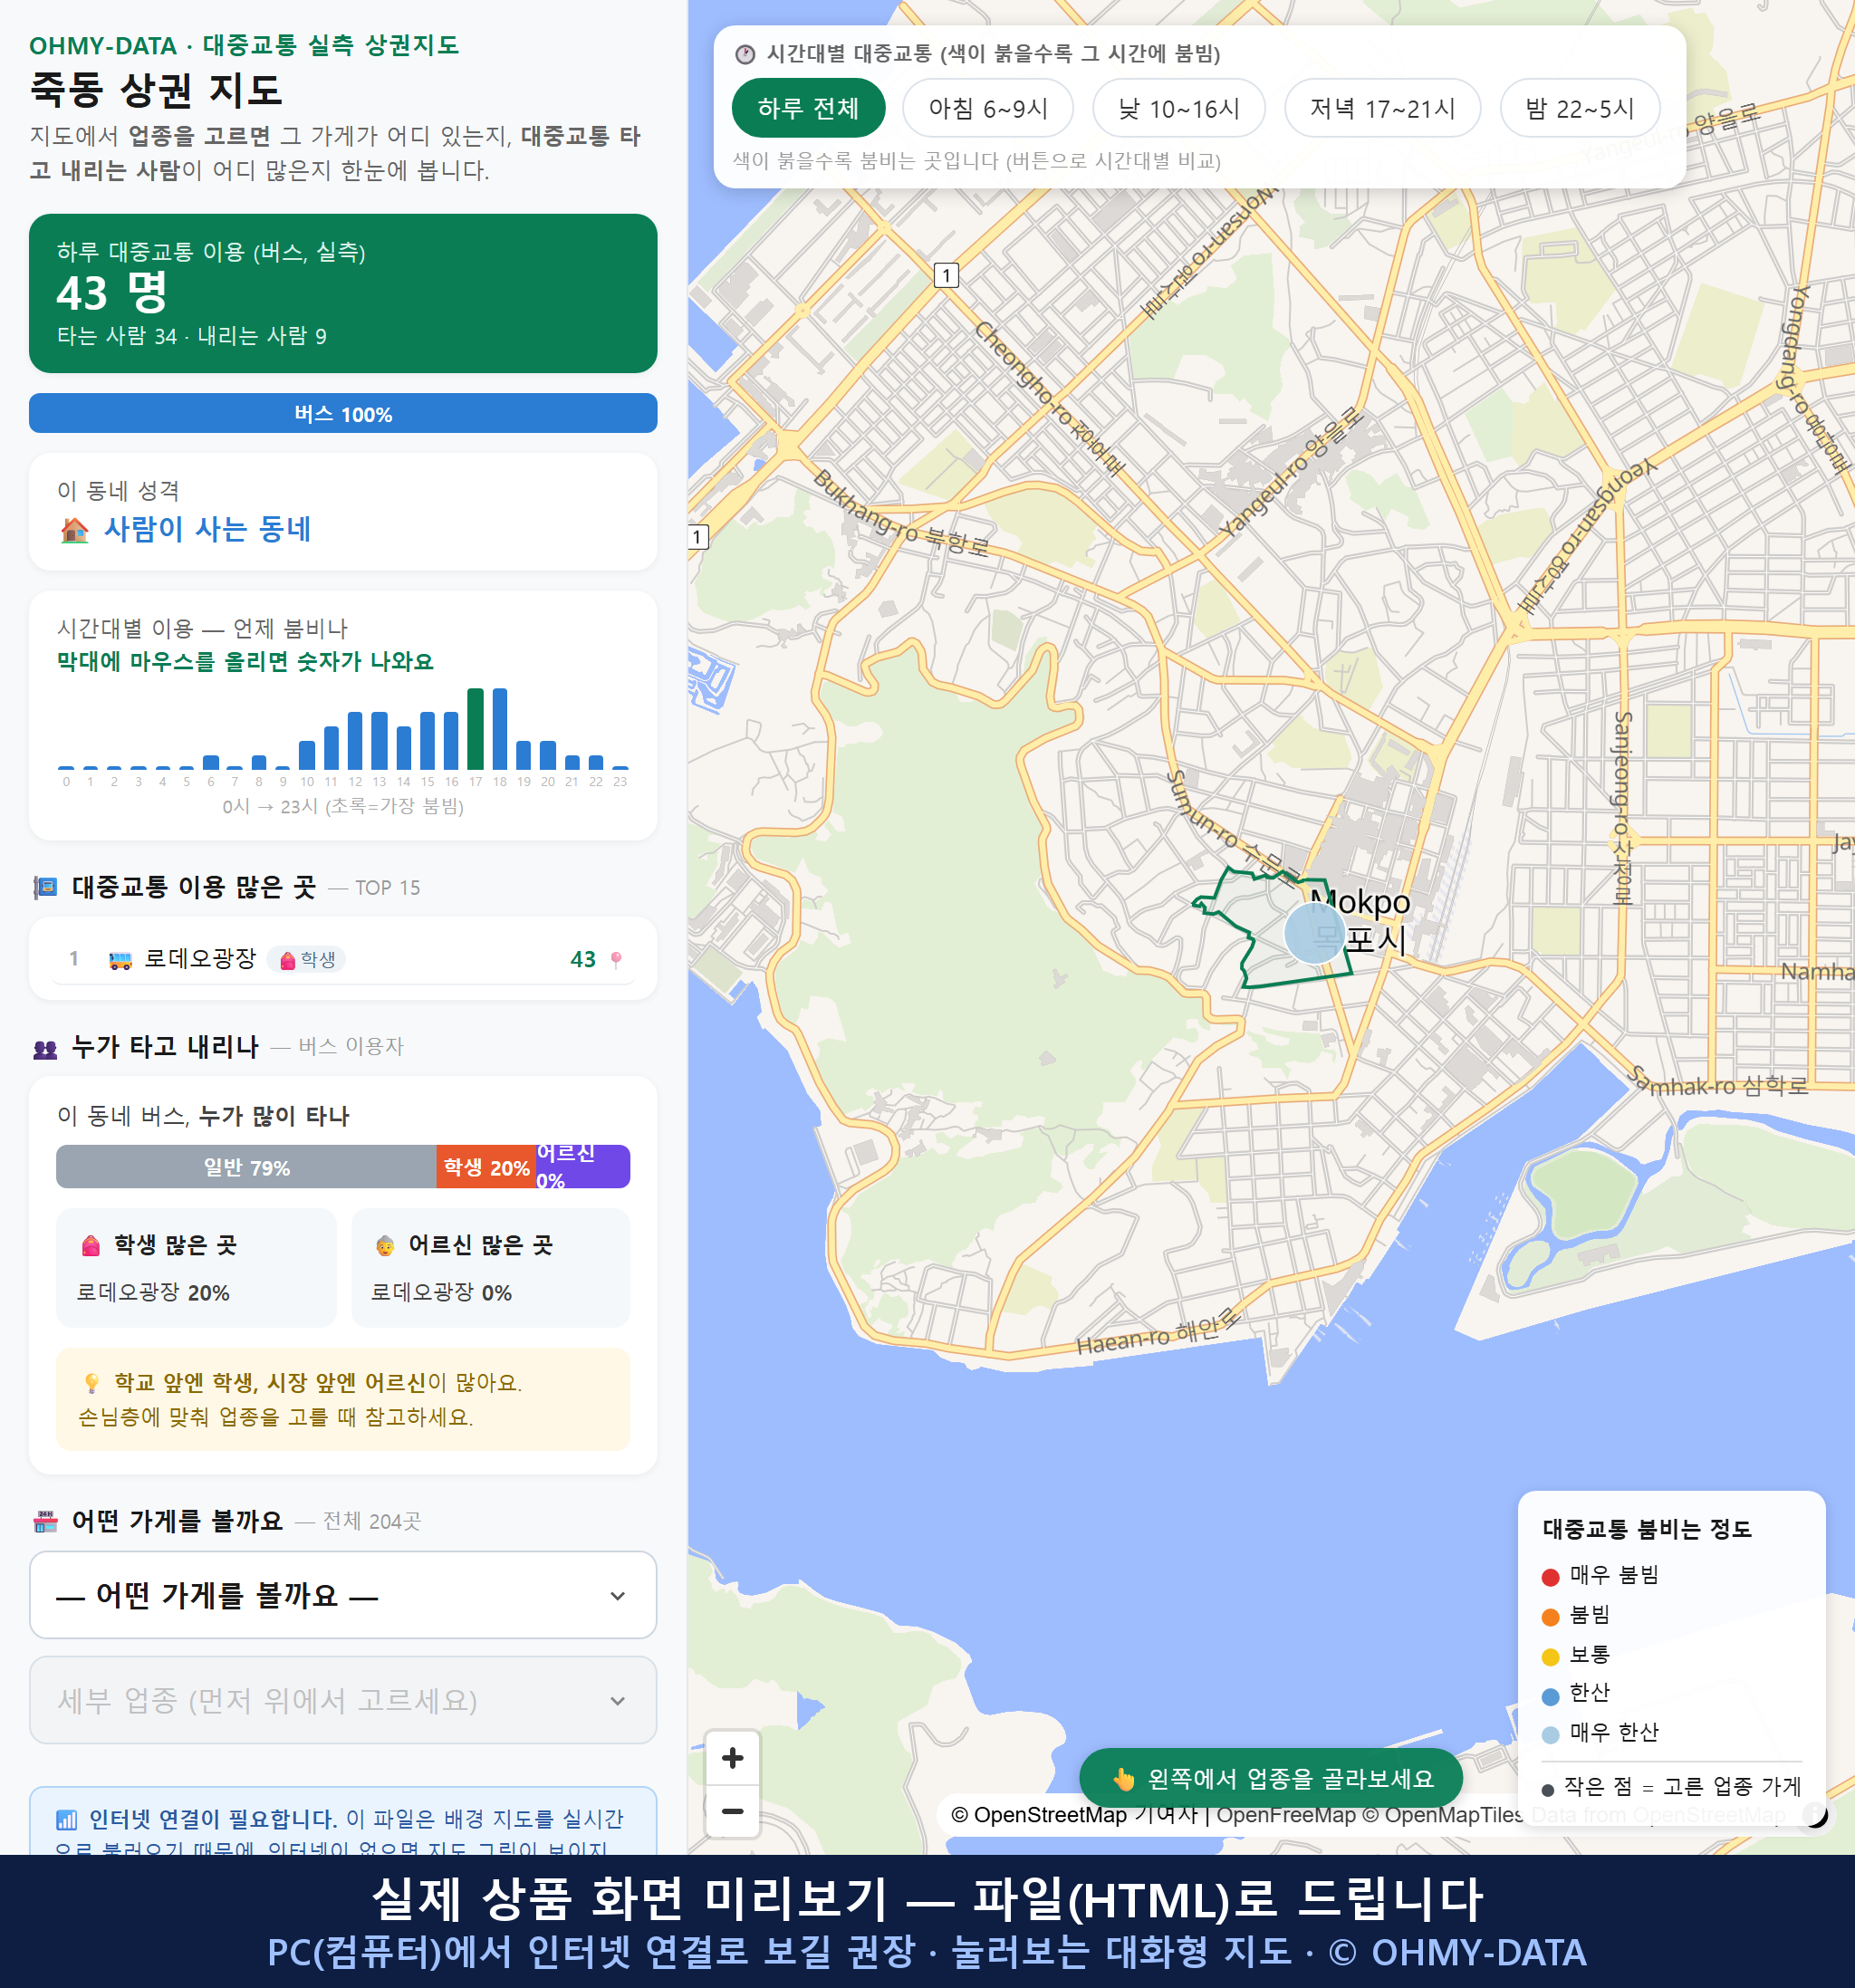Click the route 1 shield near Cheongho-ro
The width and height of the screenshot is (1855, 1988).
tap(946, 275)
